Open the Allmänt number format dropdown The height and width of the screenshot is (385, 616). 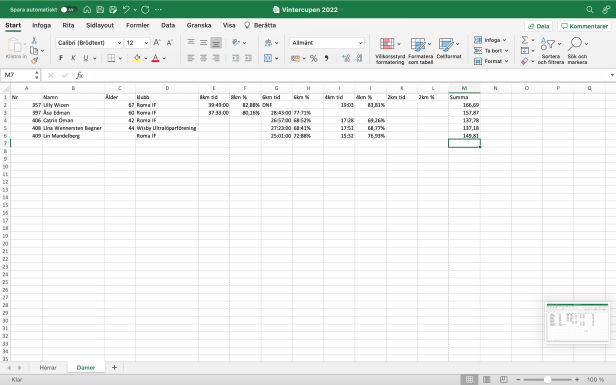click(x=327, y=43)
